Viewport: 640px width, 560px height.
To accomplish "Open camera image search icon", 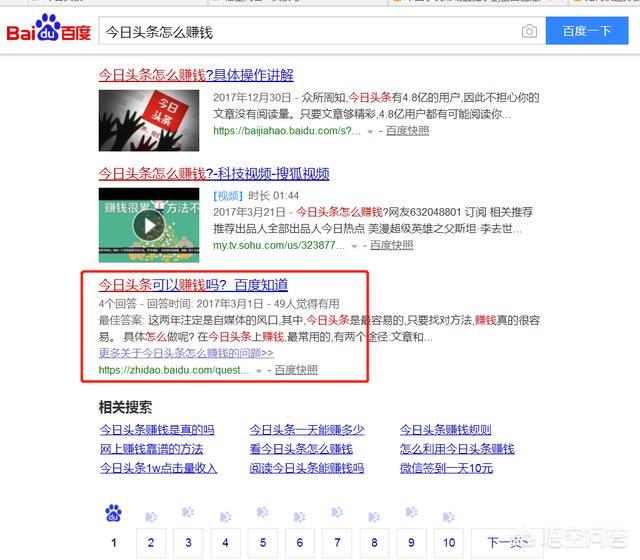I will click(529, 31).
